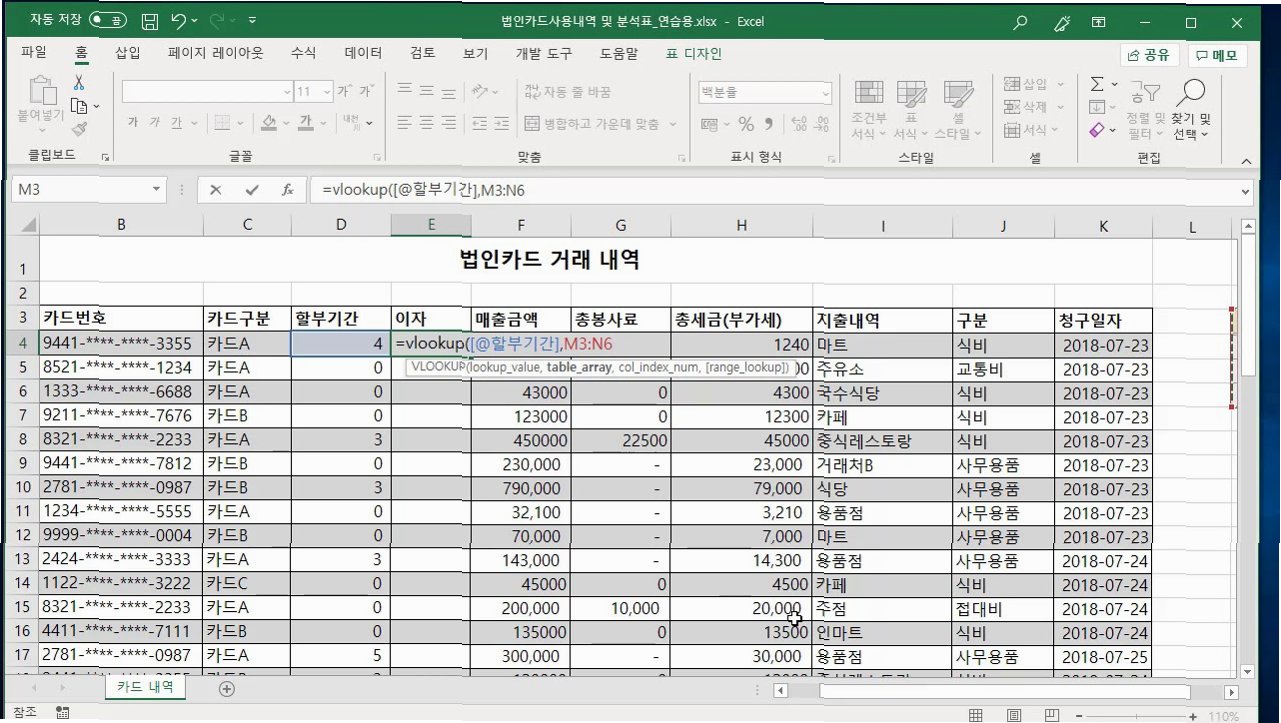Screen dimensions: 1281x723
Task: Click the Copy icon in the clipboard group
Action: (79, 106)
